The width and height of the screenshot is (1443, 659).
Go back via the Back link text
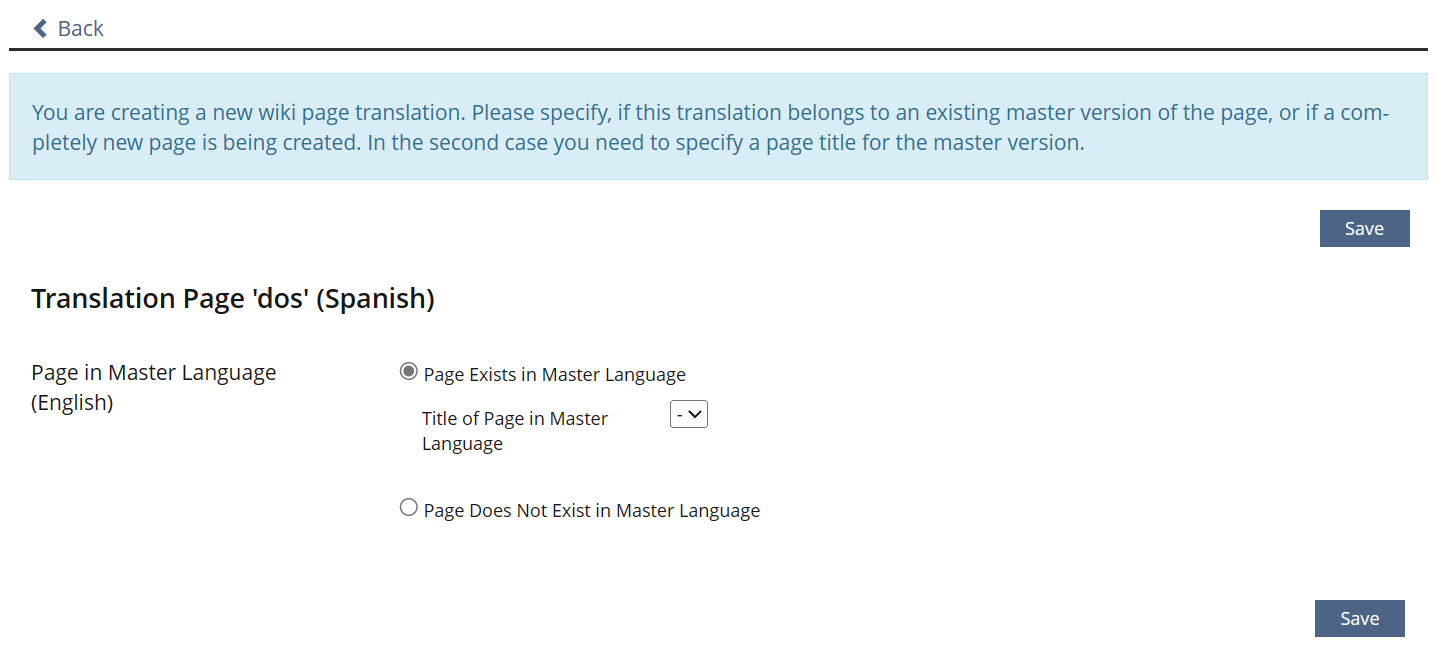coord(80,28)
